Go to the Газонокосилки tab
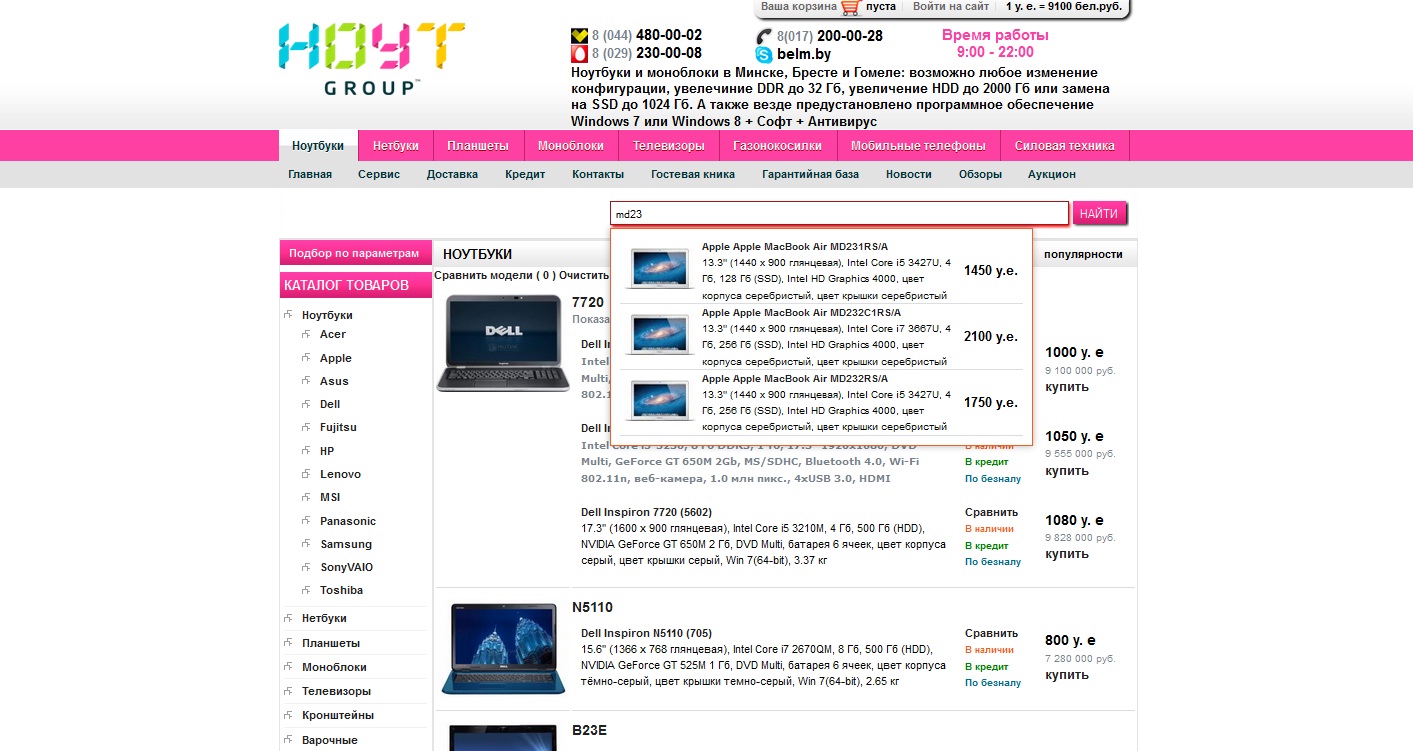1413x751 pixels. tap(778, 146)
